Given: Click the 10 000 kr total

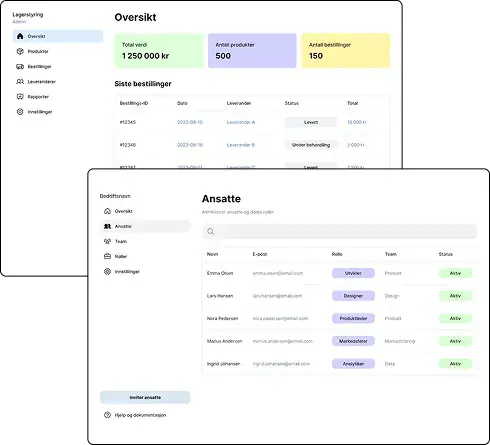Looking at the screenshot, I should click(357, 122).
